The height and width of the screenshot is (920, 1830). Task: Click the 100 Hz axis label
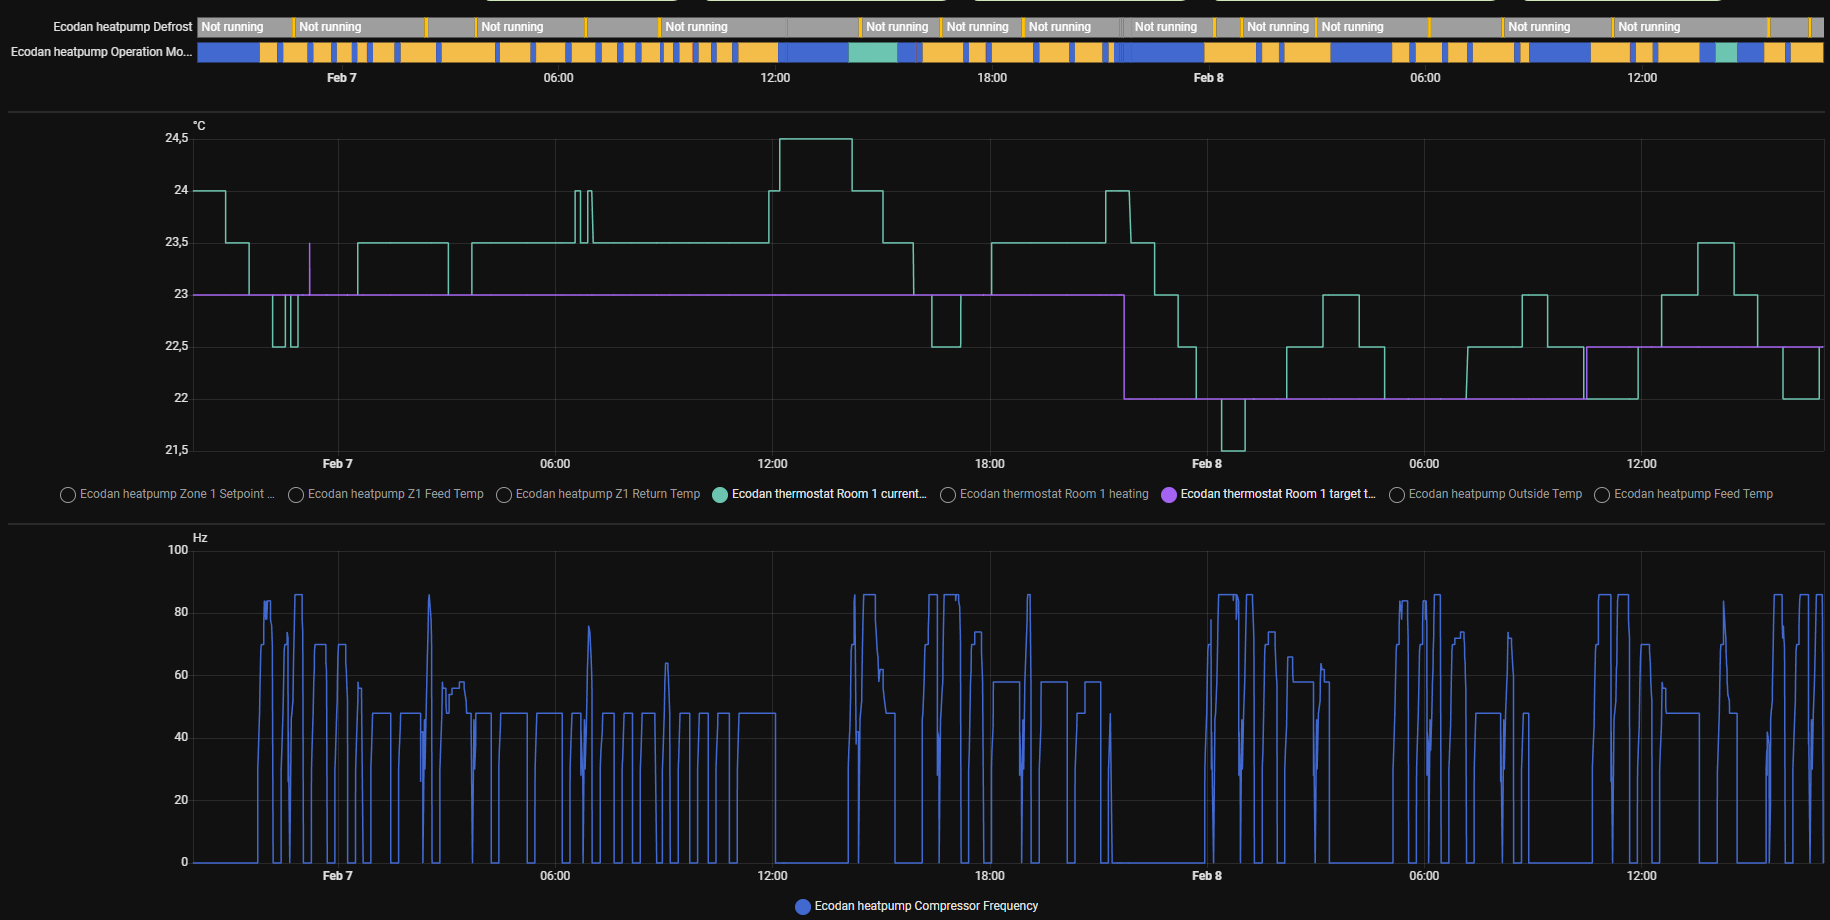177,550
